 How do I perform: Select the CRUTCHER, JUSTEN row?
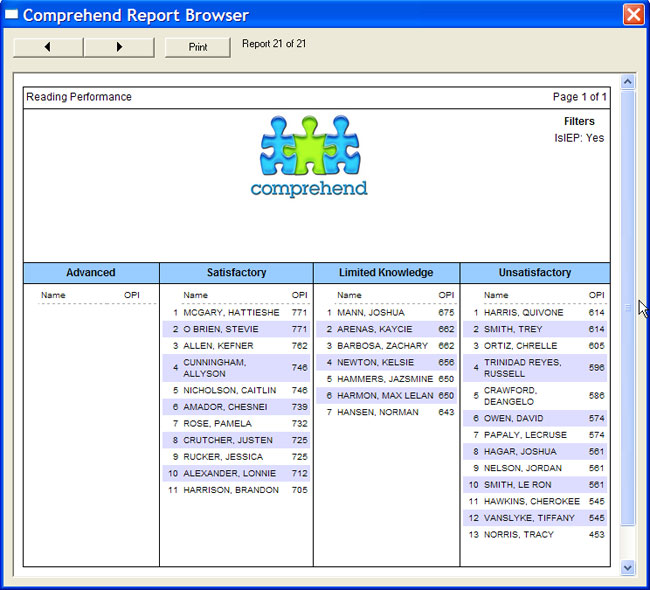click(236, 440)
